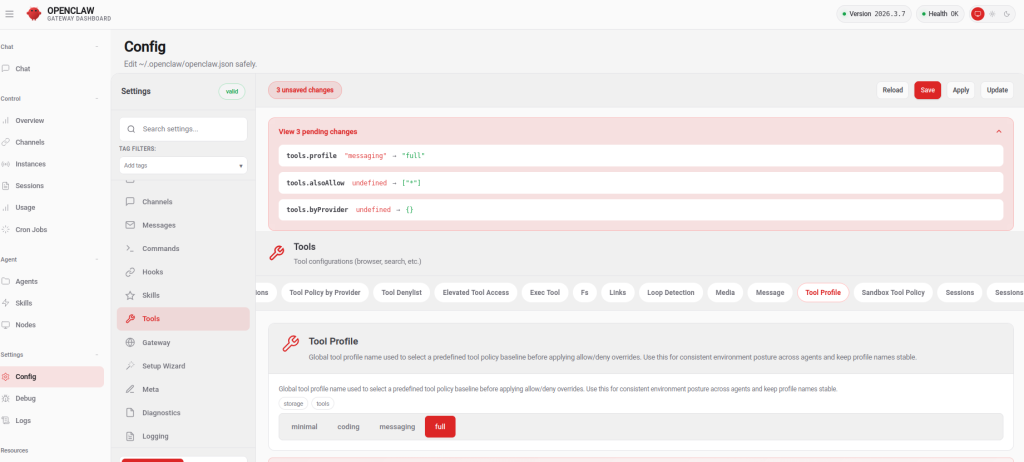The width and height of the screenshot is (1024, 462).
Task: Select Messages in the Settings category list
Action: coord(184,225)
